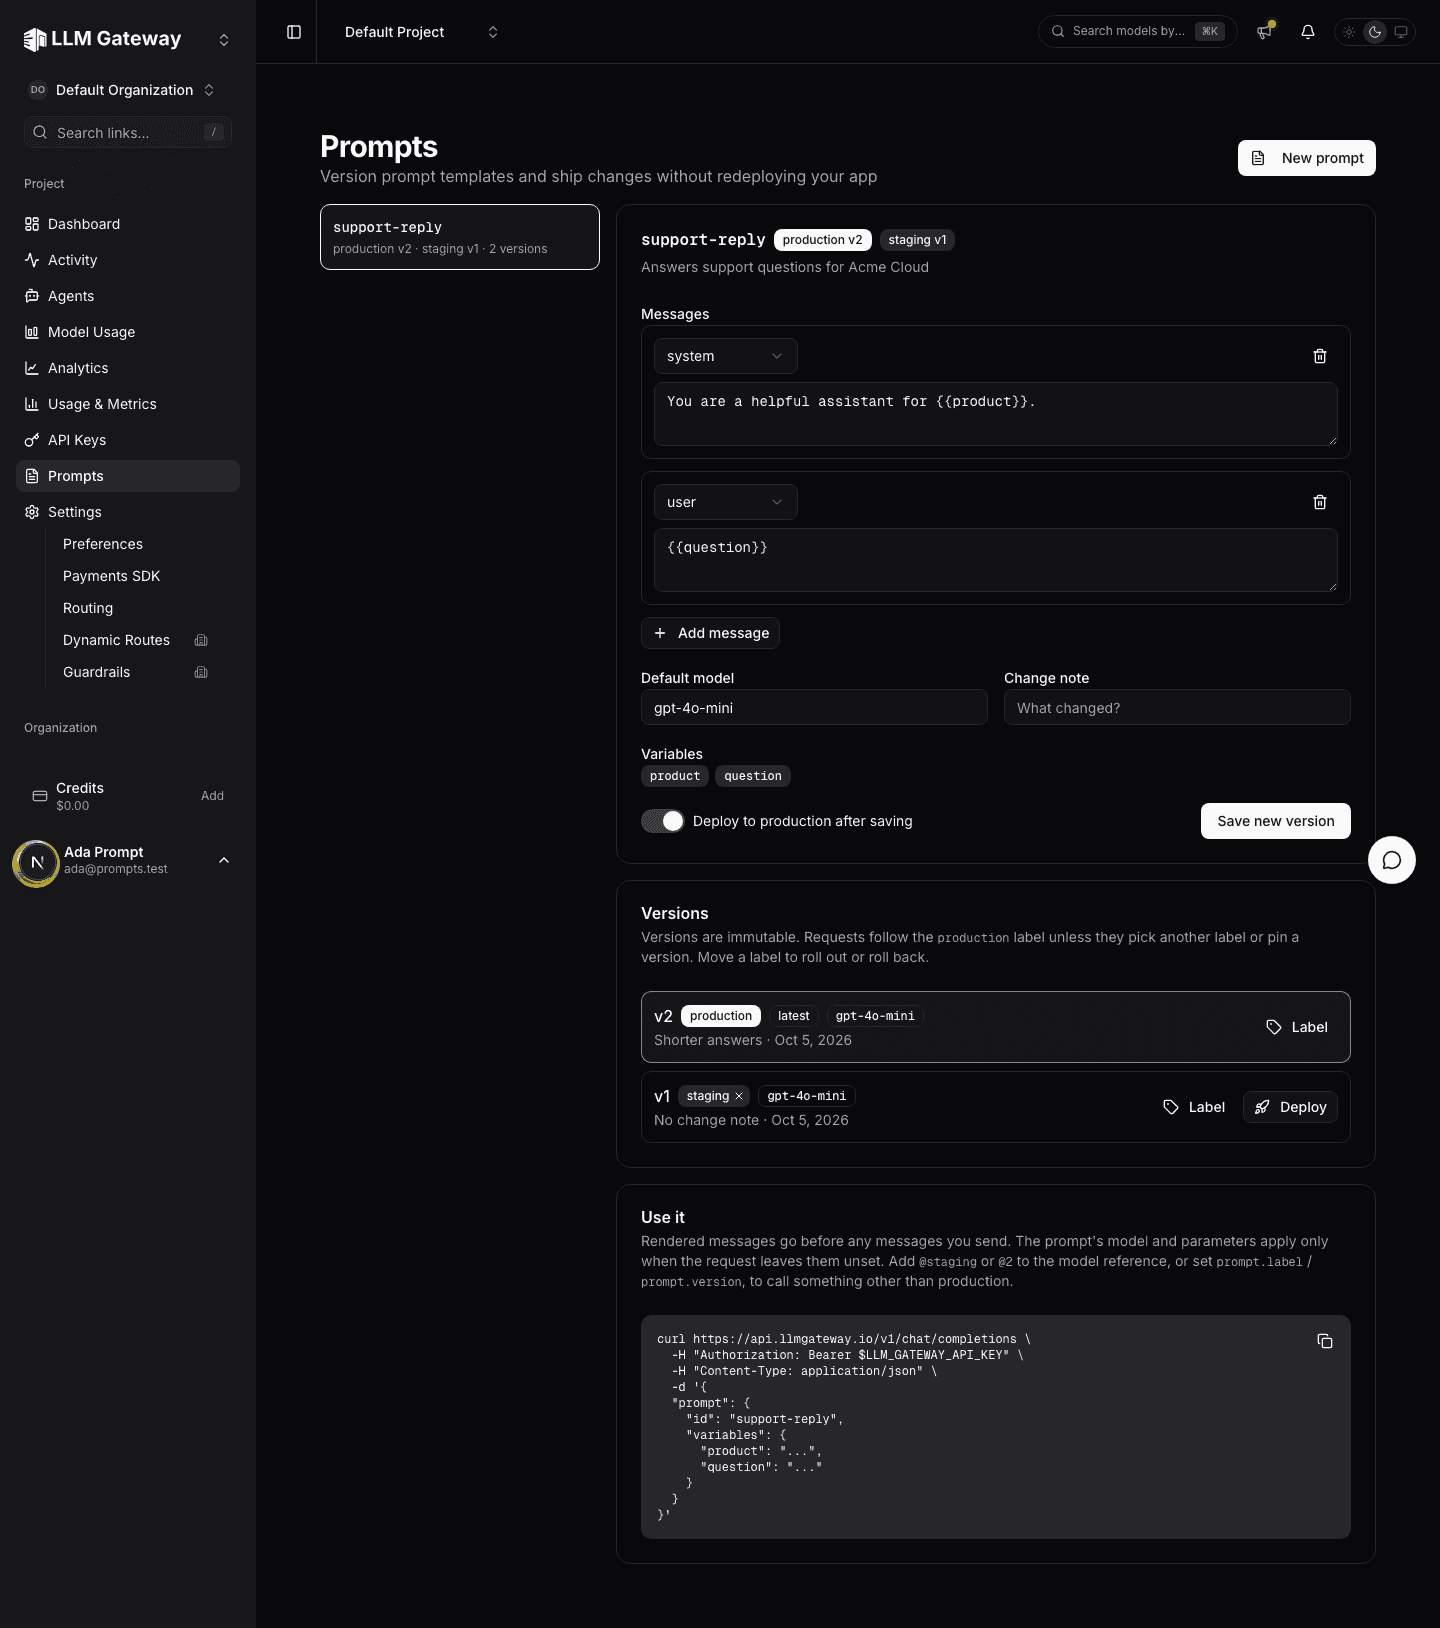Switch to system theme
The height and width of the screenshot is (1628, 1440).
[1401, 32]
